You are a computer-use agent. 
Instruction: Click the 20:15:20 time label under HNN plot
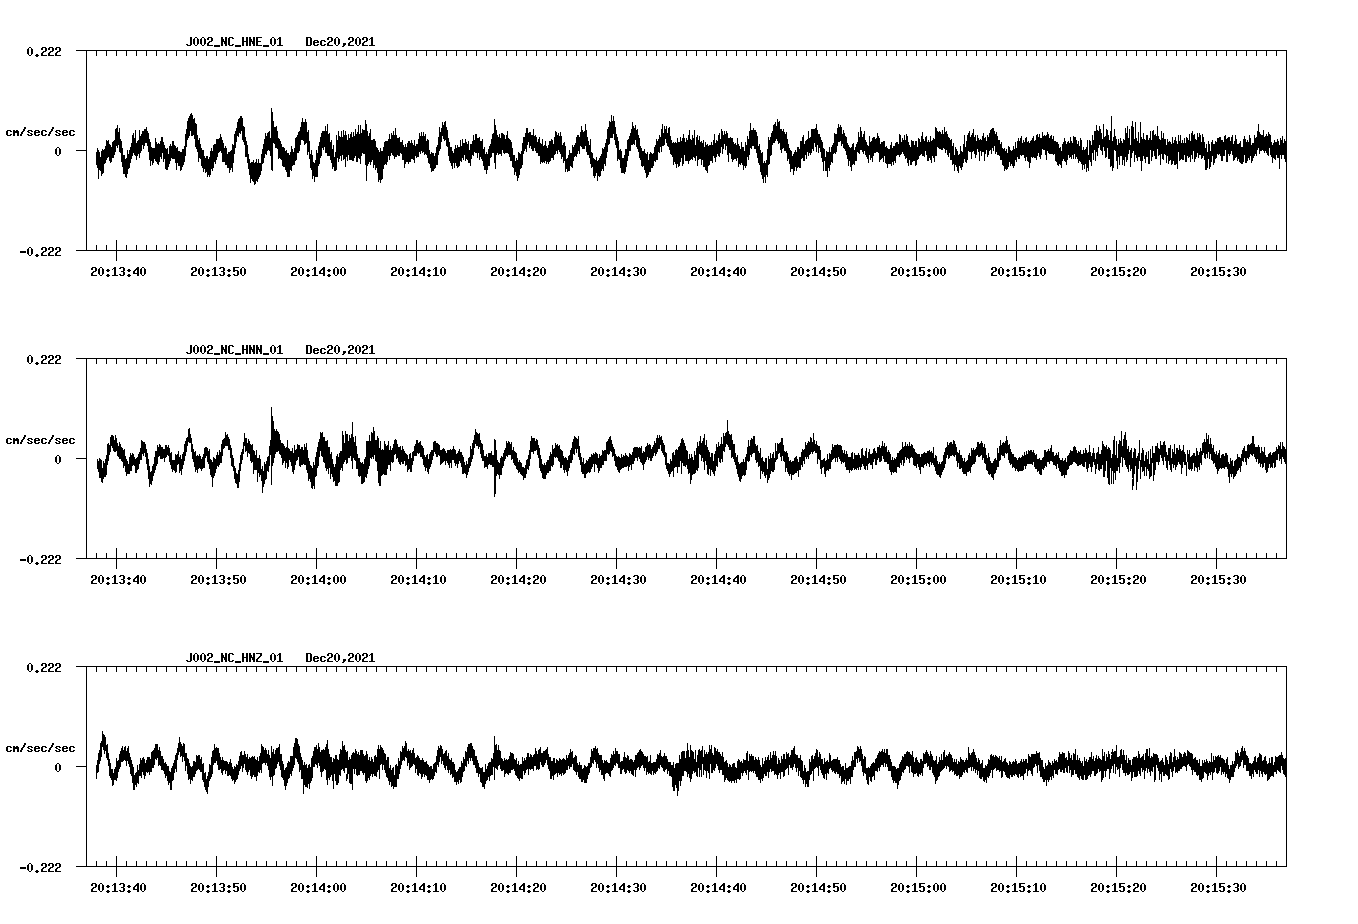[x=1118, y=579]
